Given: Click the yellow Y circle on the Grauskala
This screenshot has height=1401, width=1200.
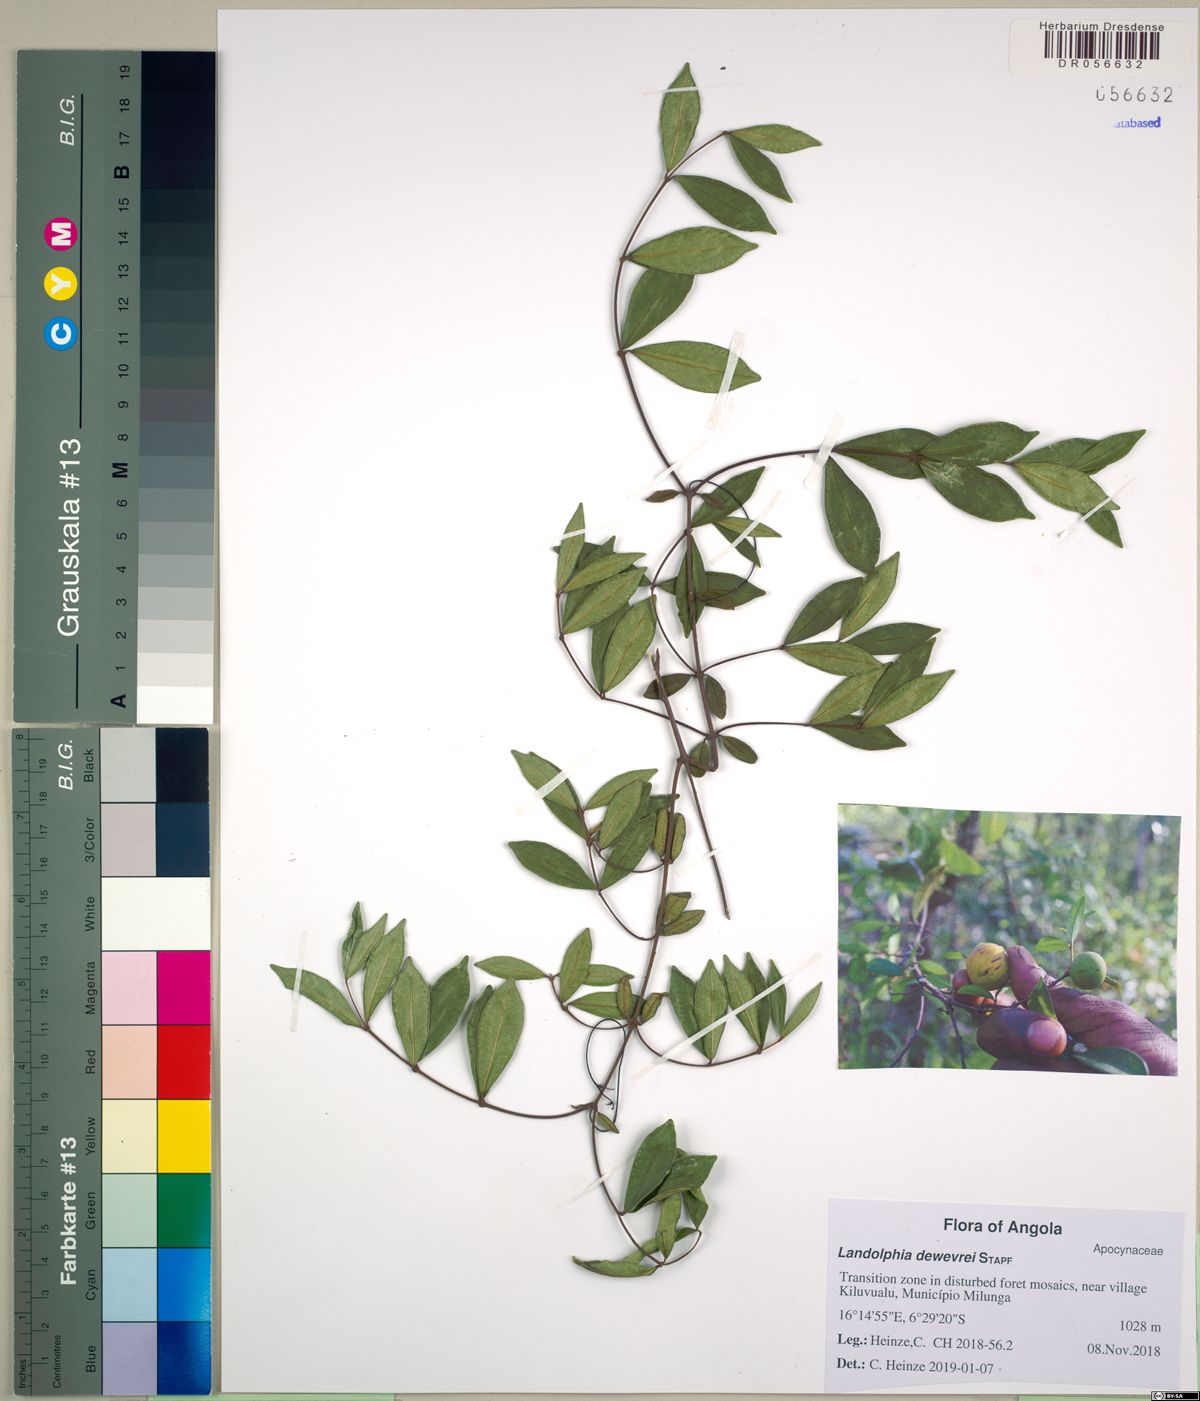Looking at the screenshot, I should pyautogui.click(x=62, y=284).
